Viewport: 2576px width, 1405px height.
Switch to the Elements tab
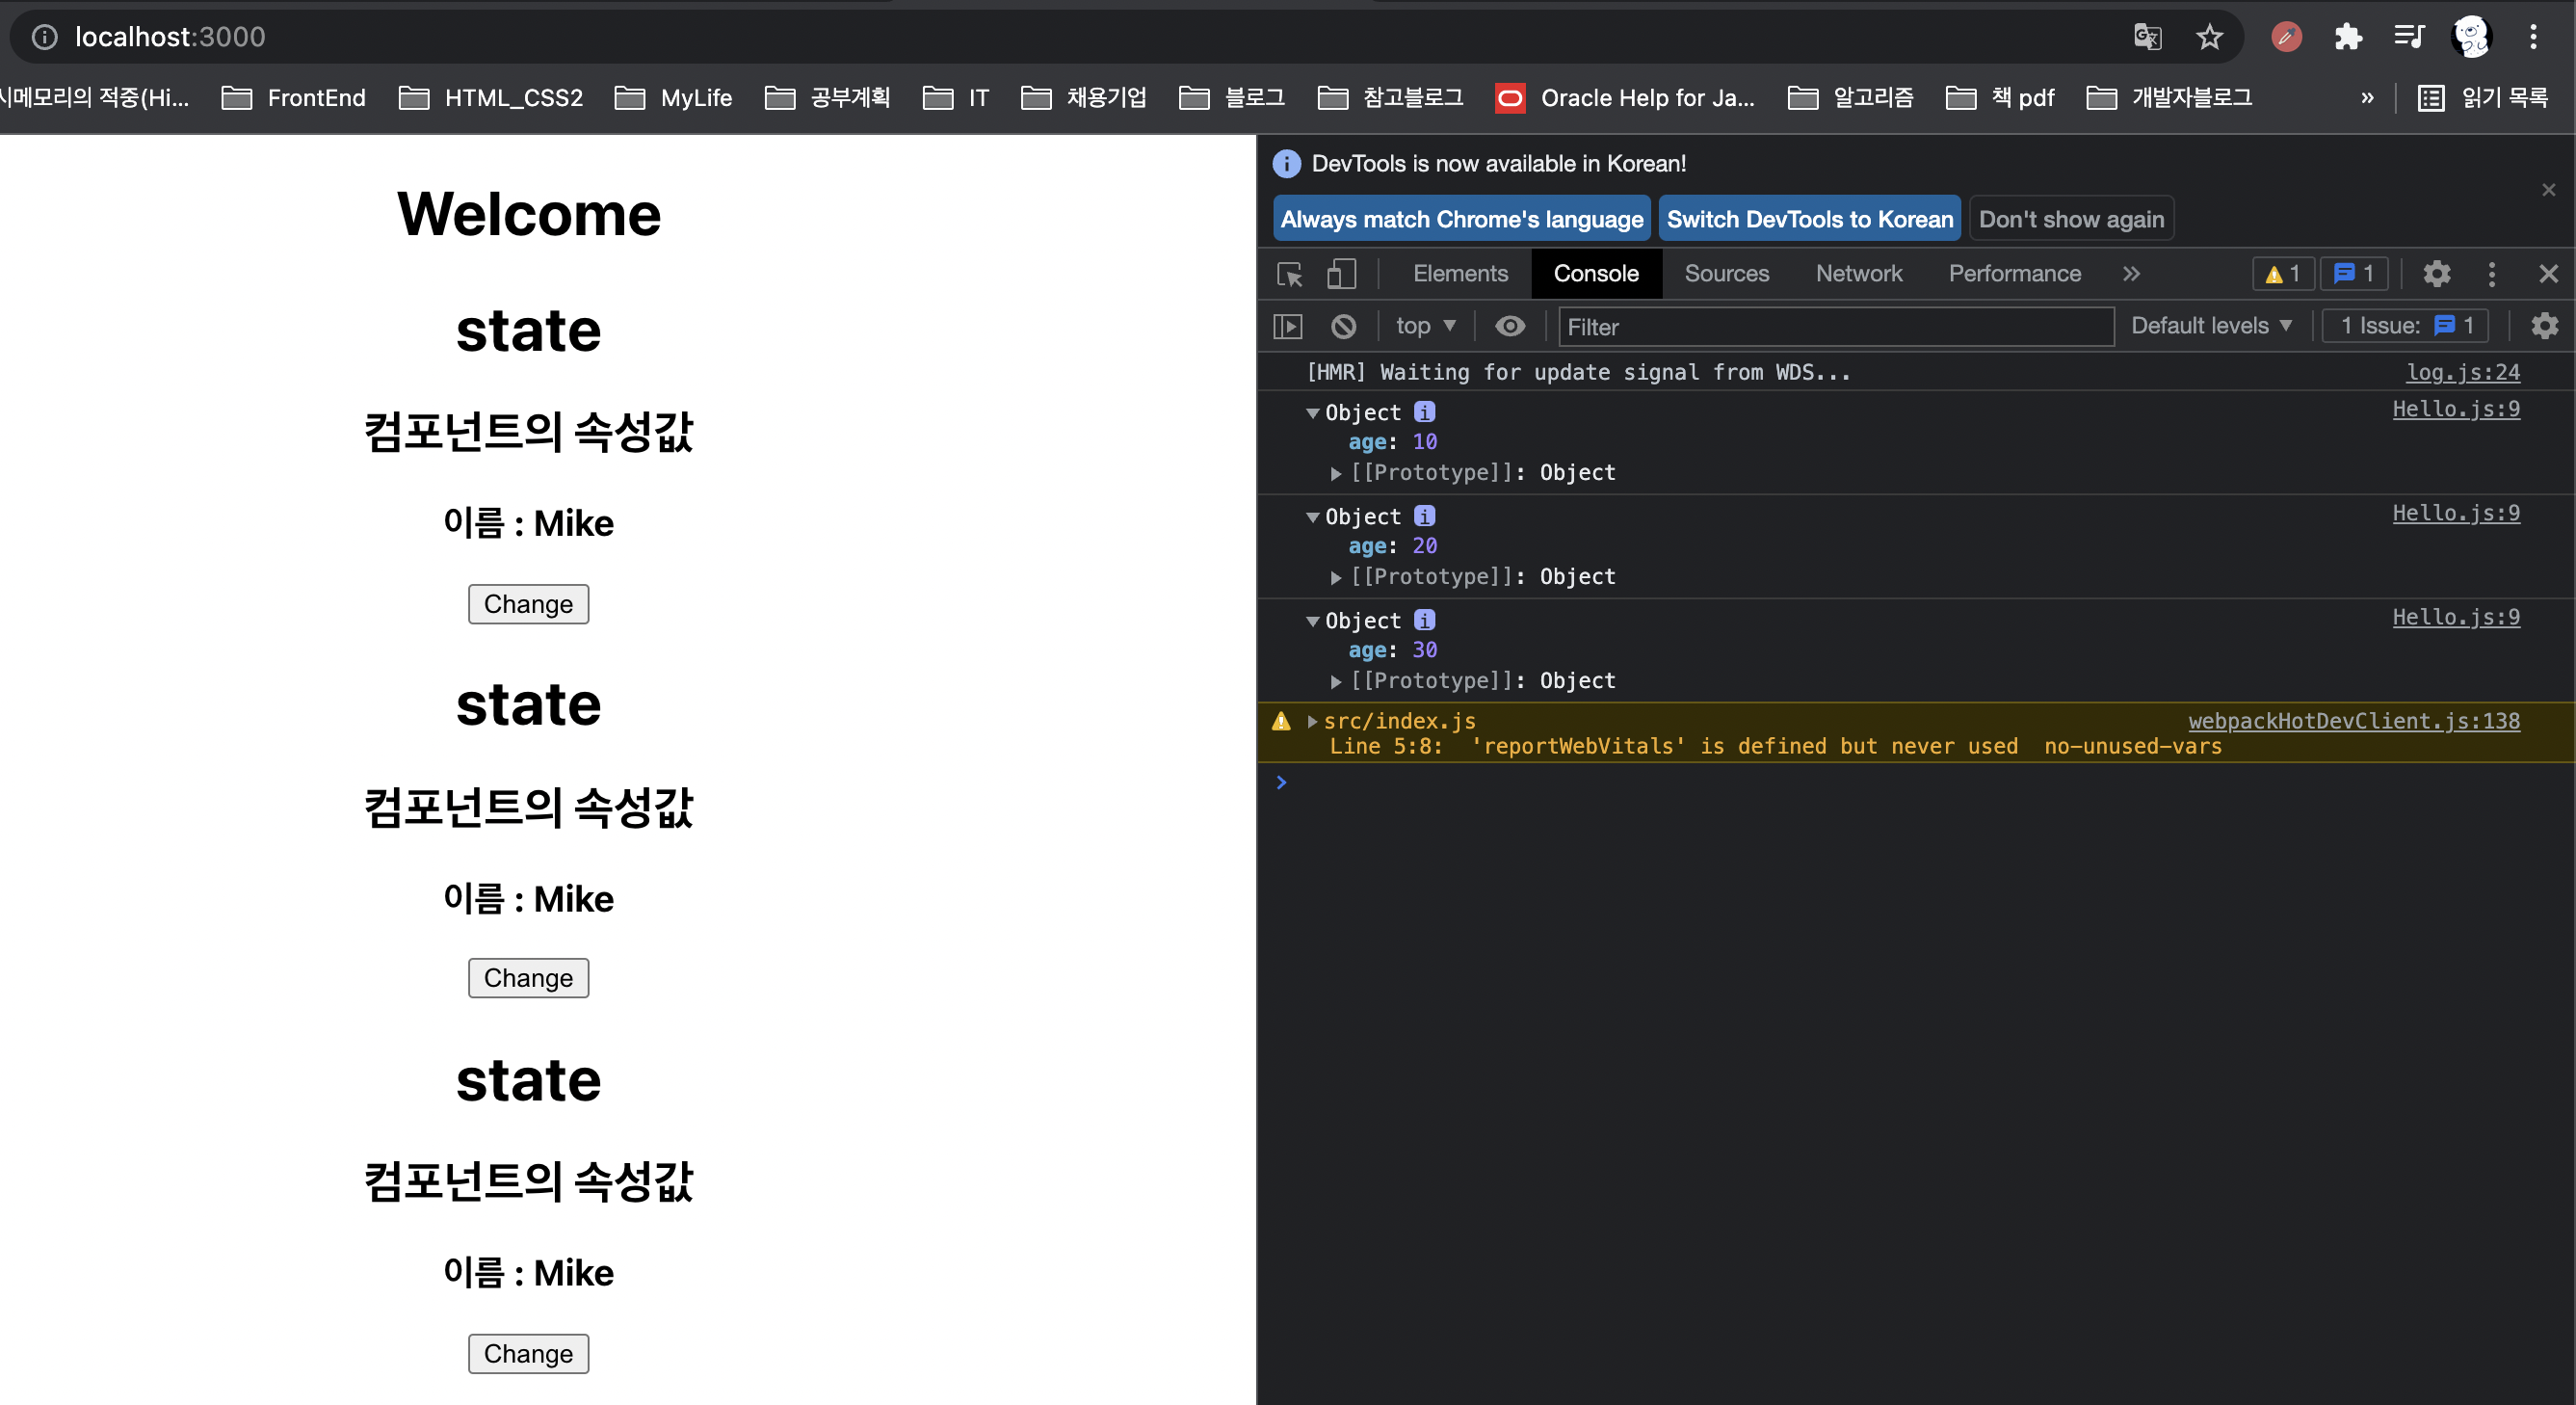coord(1460,274)
